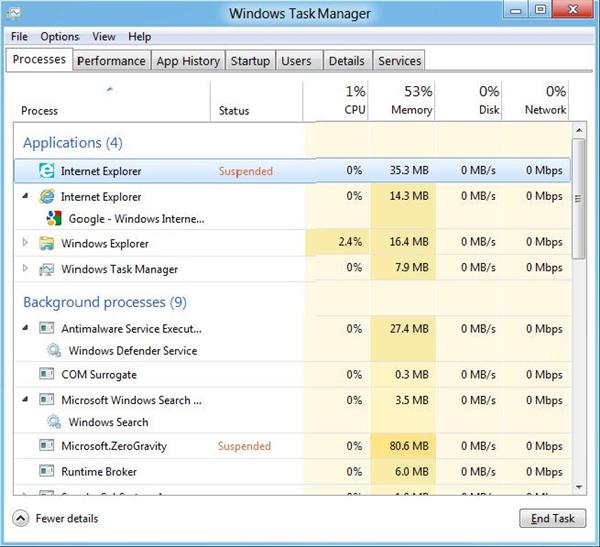Click the Windows Search gear icon
The height and width of the screenshot is (547, 600).
pyautogui.click(x=54, y=421)
